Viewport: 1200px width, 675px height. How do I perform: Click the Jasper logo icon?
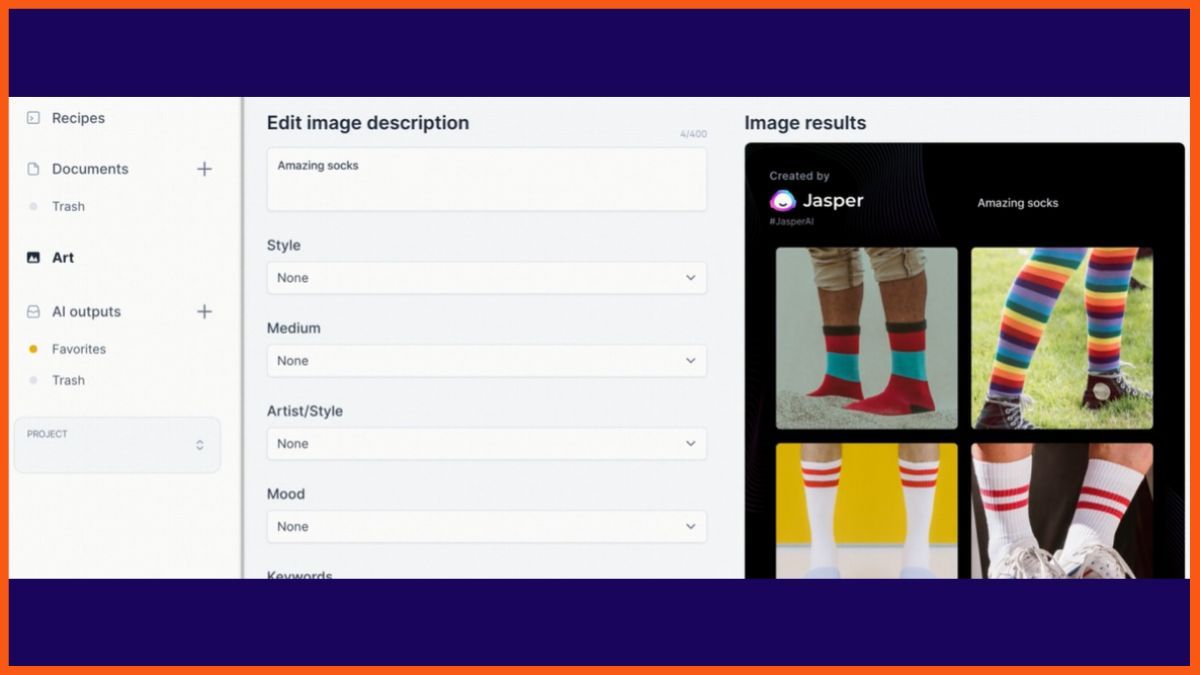click(x=782, y=201)
